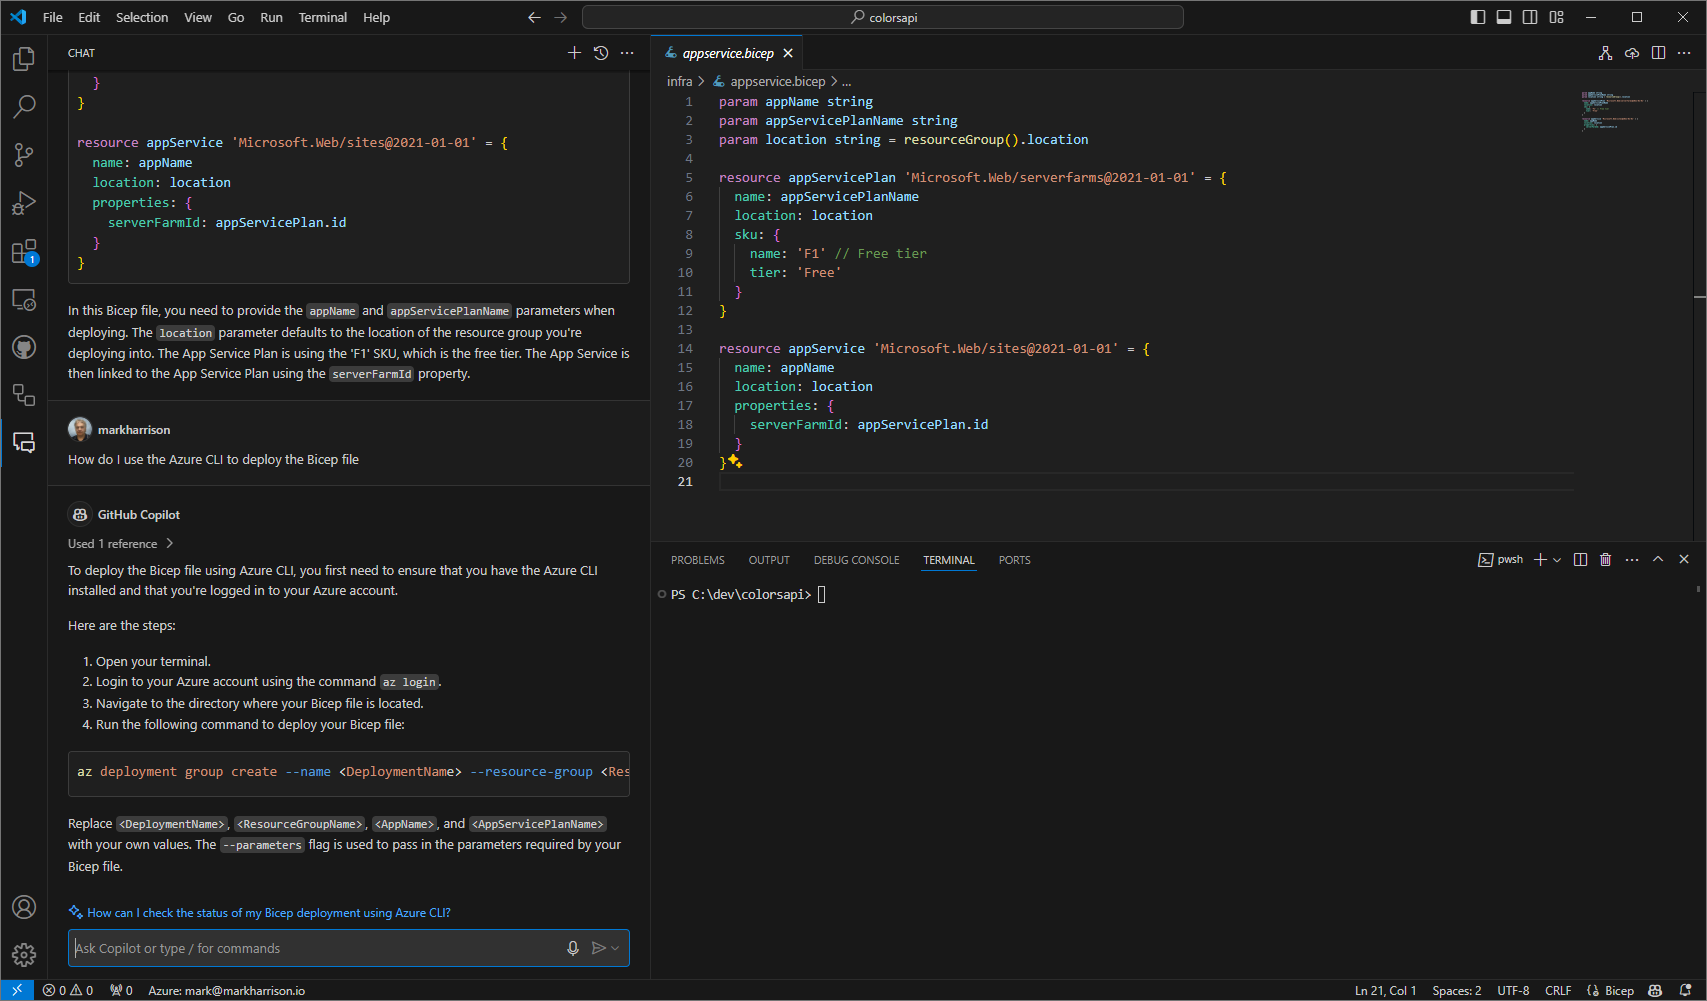Toggle the secondary side bar layout
This screenshot has width=1707, height=1001.
(1530, 17)
